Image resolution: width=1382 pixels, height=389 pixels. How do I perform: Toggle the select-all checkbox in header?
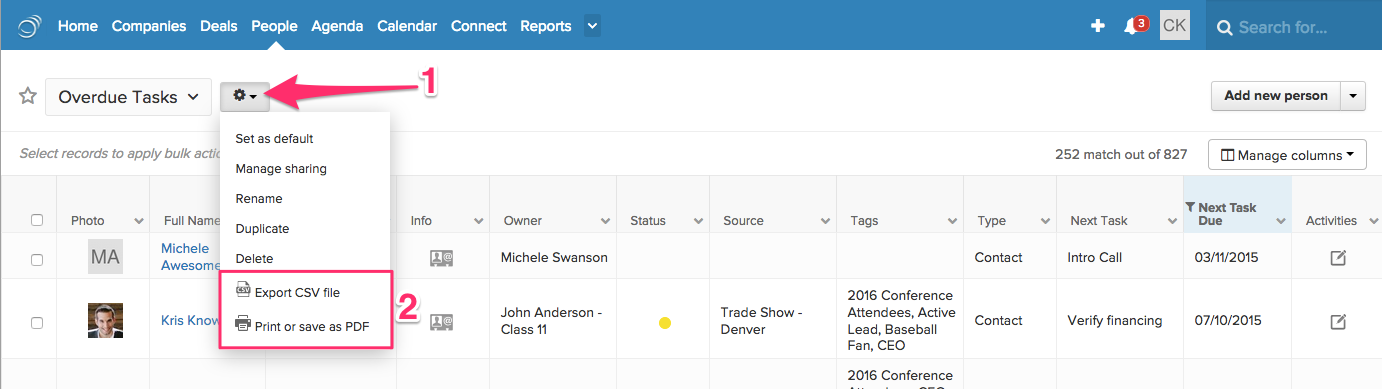pos(37,220)
